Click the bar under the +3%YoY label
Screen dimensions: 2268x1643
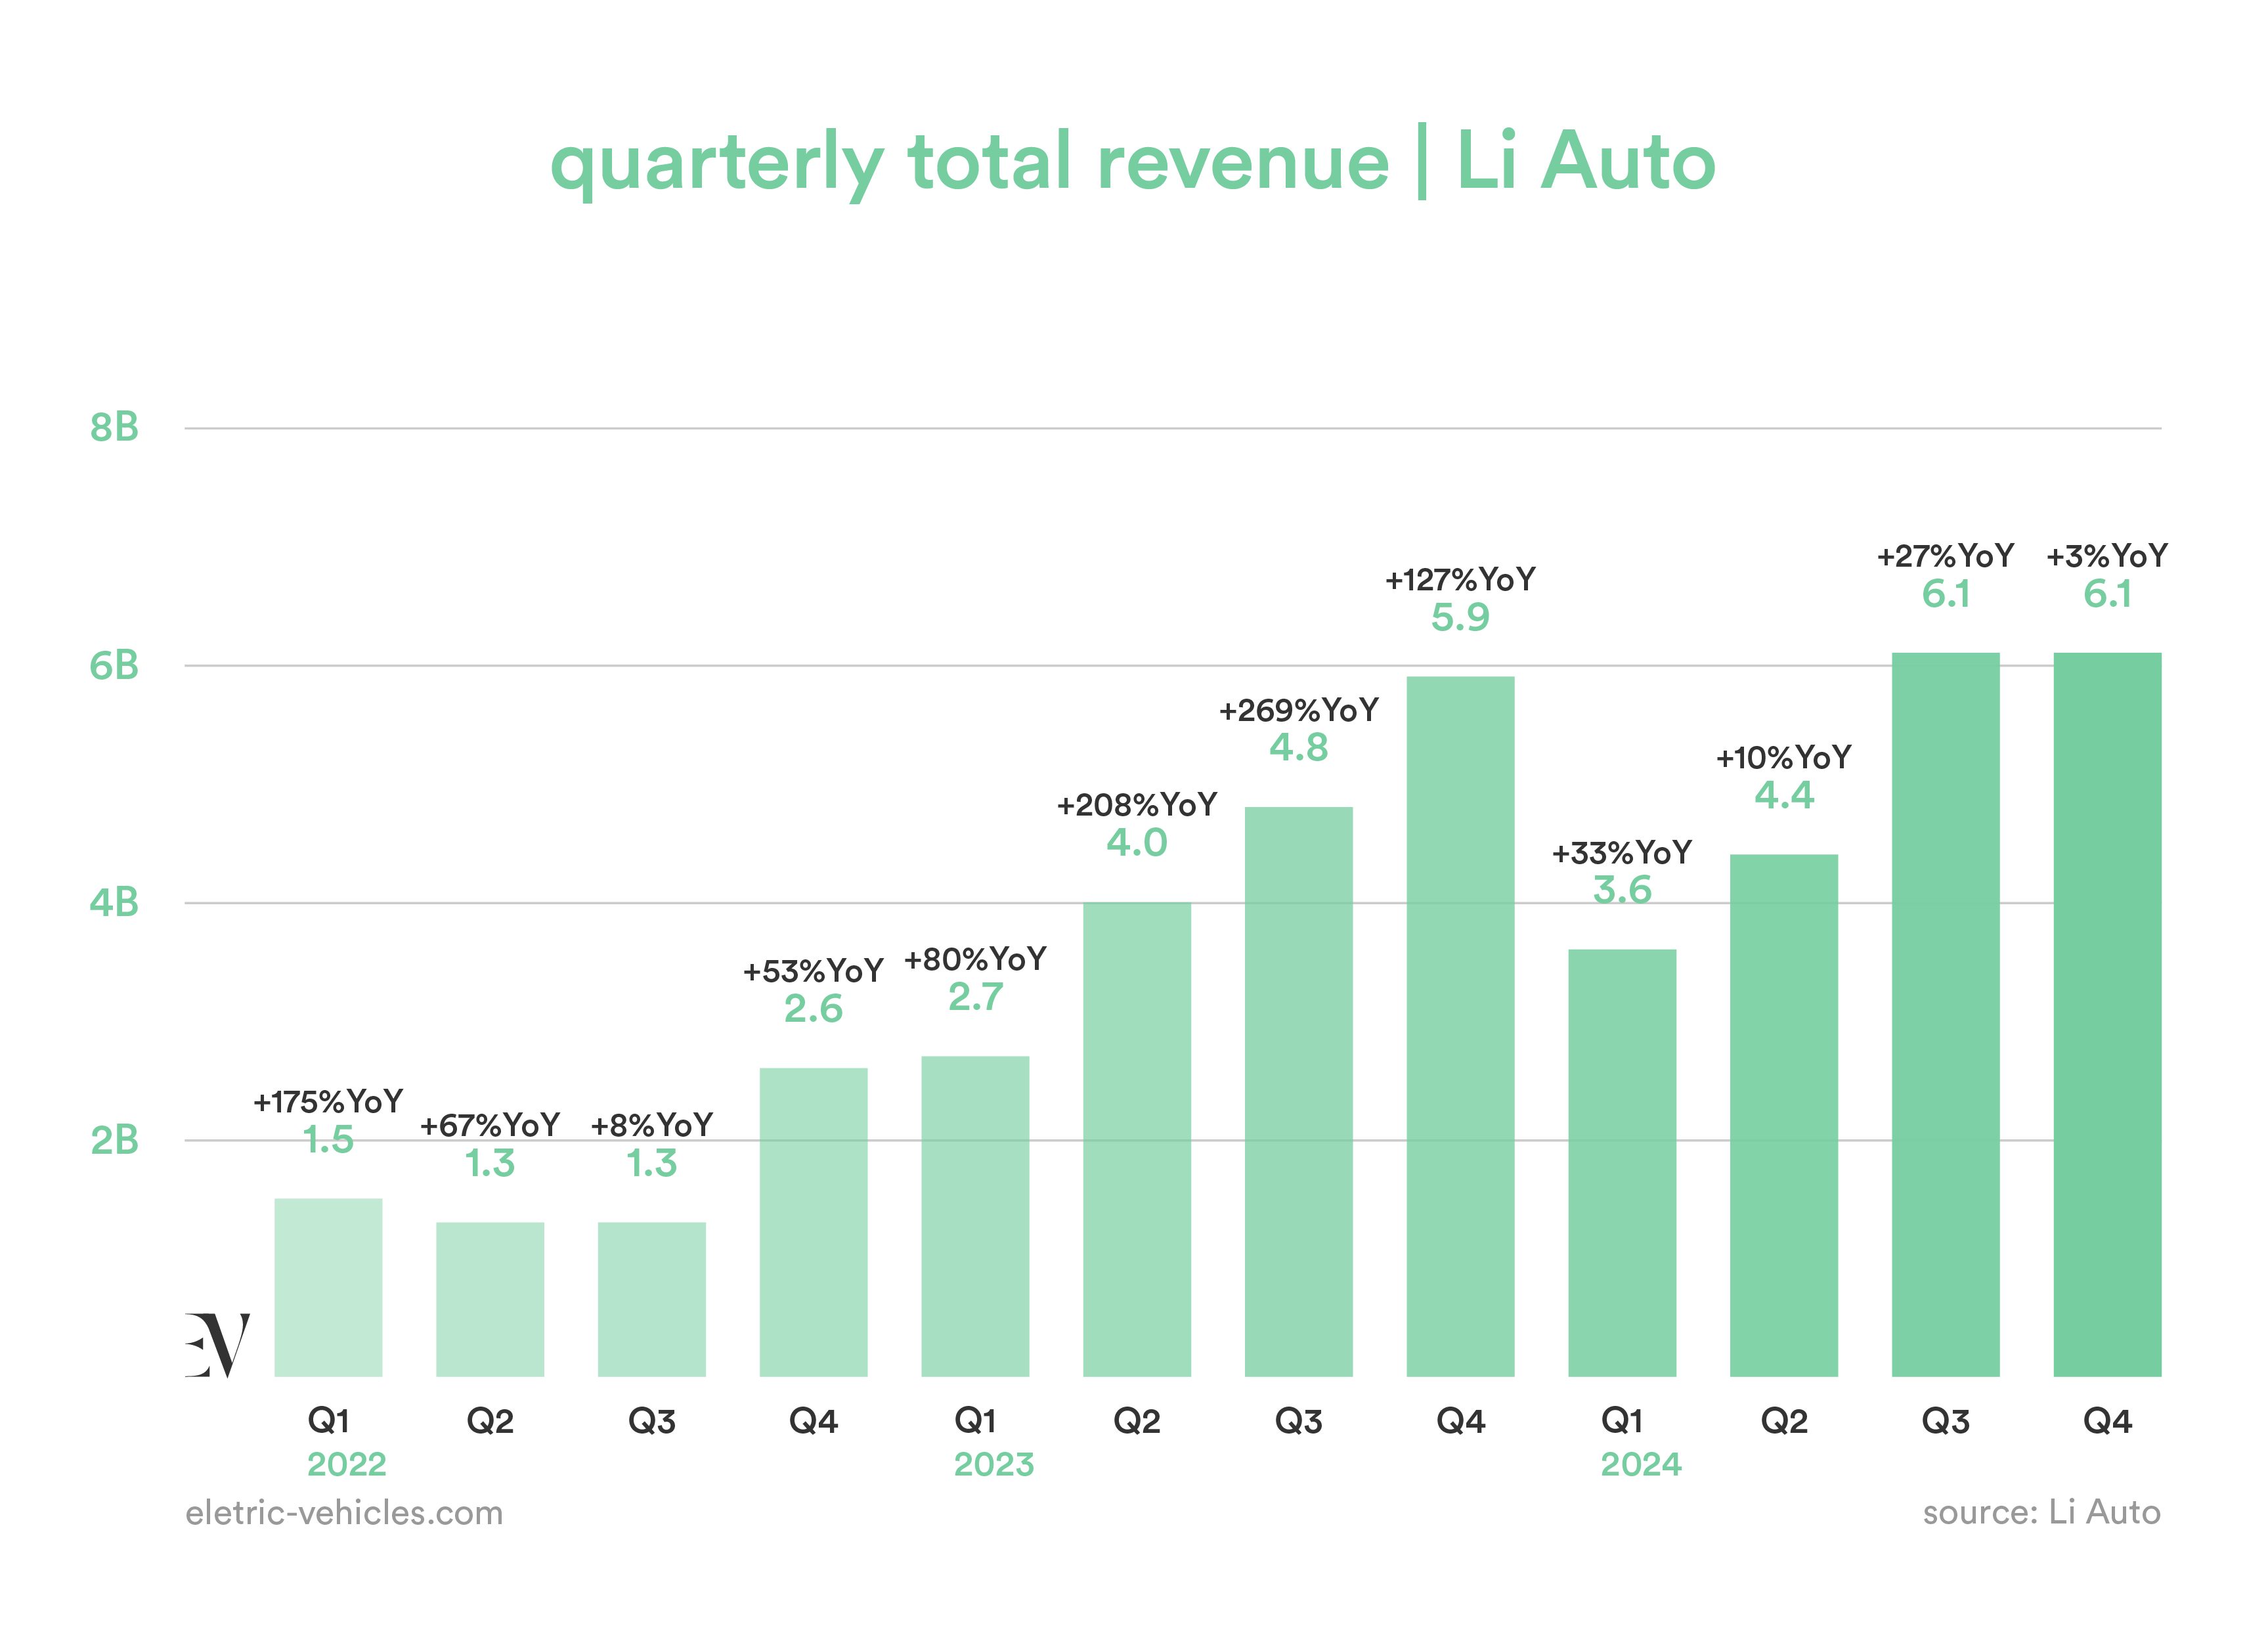[2107, 1015]
